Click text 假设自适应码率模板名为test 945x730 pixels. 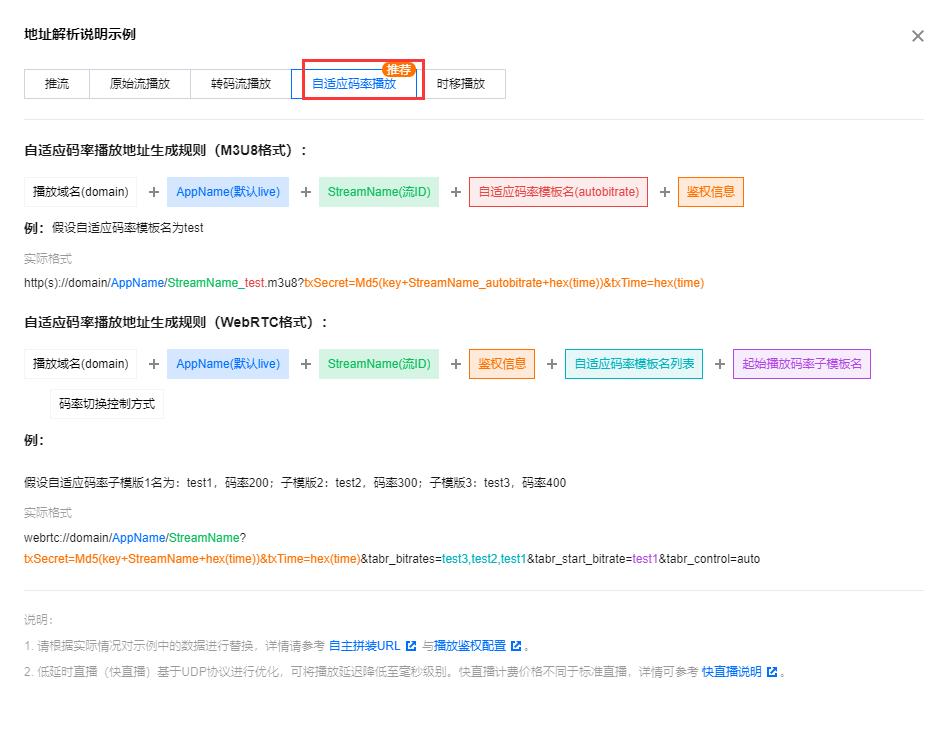128,228
